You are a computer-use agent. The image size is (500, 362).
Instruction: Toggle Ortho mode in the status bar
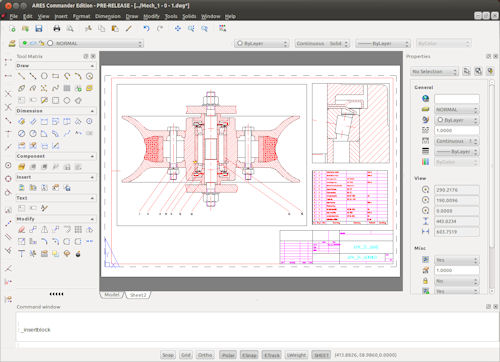(205, 355)
